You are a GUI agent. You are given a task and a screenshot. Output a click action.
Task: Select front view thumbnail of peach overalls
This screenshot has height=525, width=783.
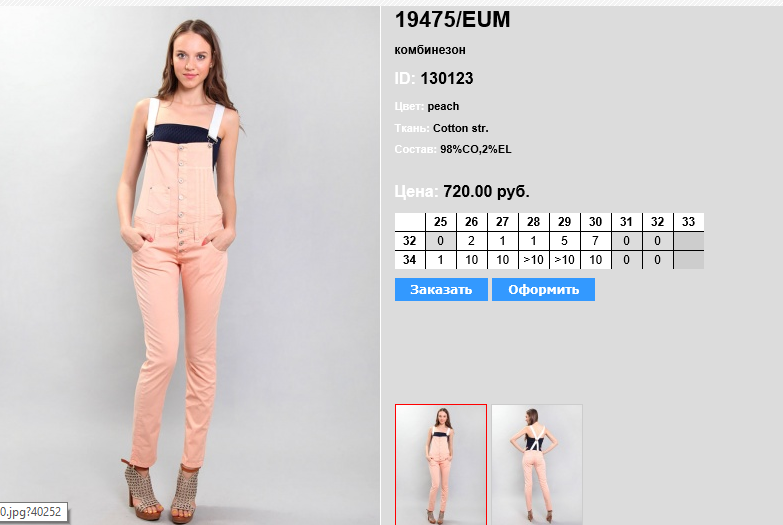441,465
